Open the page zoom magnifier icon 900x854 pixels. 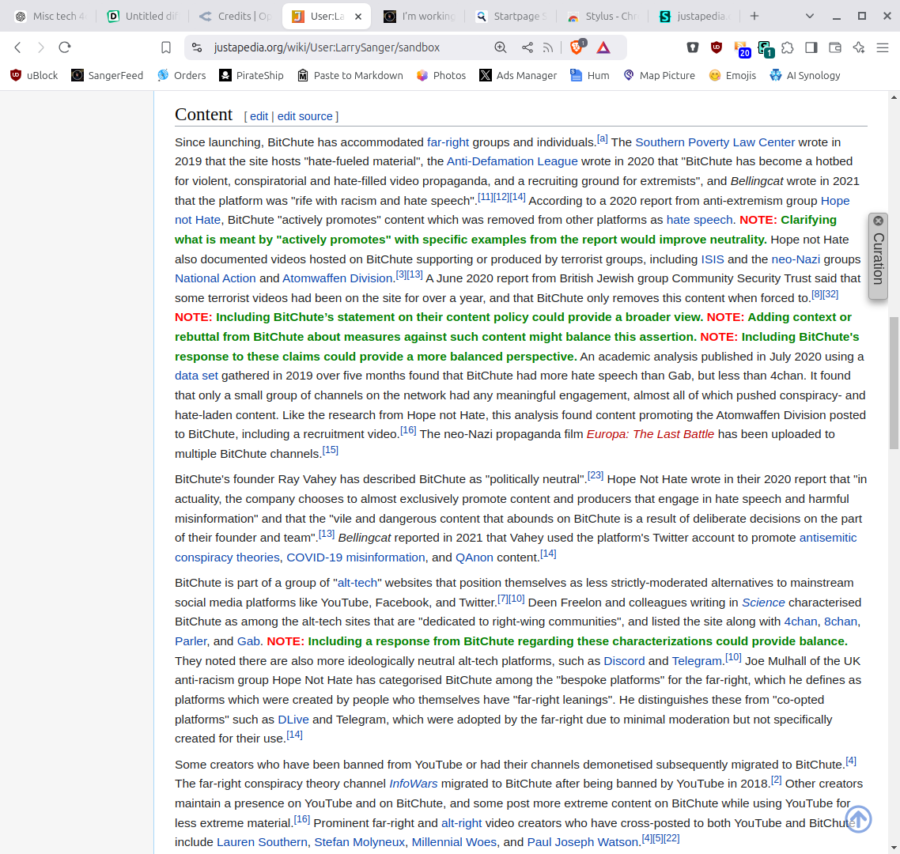point(500,47)
